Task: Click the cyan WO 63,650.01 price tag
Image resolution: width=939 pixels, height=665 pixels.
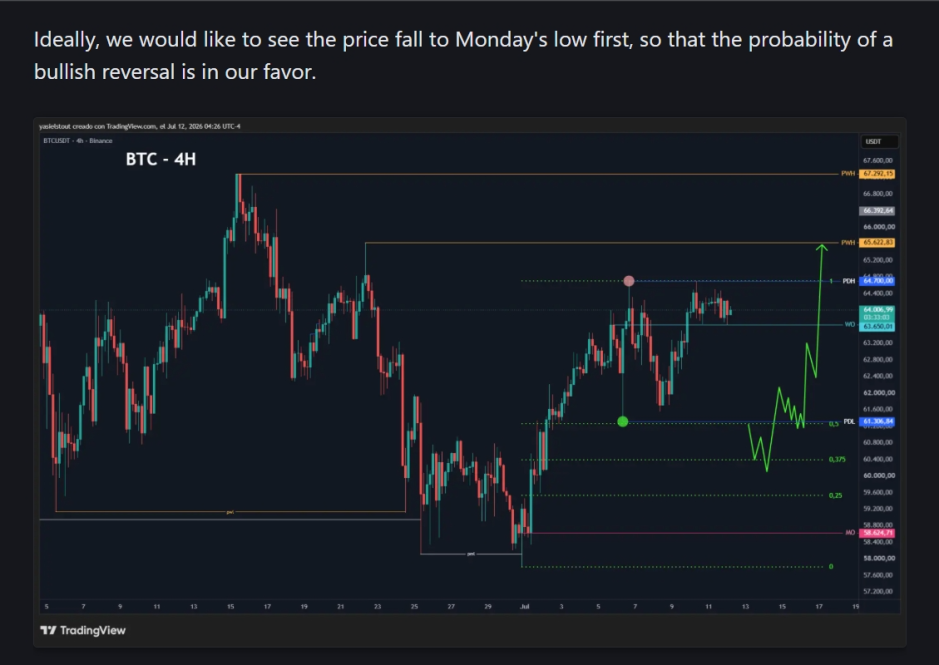Action: (877, 327)
